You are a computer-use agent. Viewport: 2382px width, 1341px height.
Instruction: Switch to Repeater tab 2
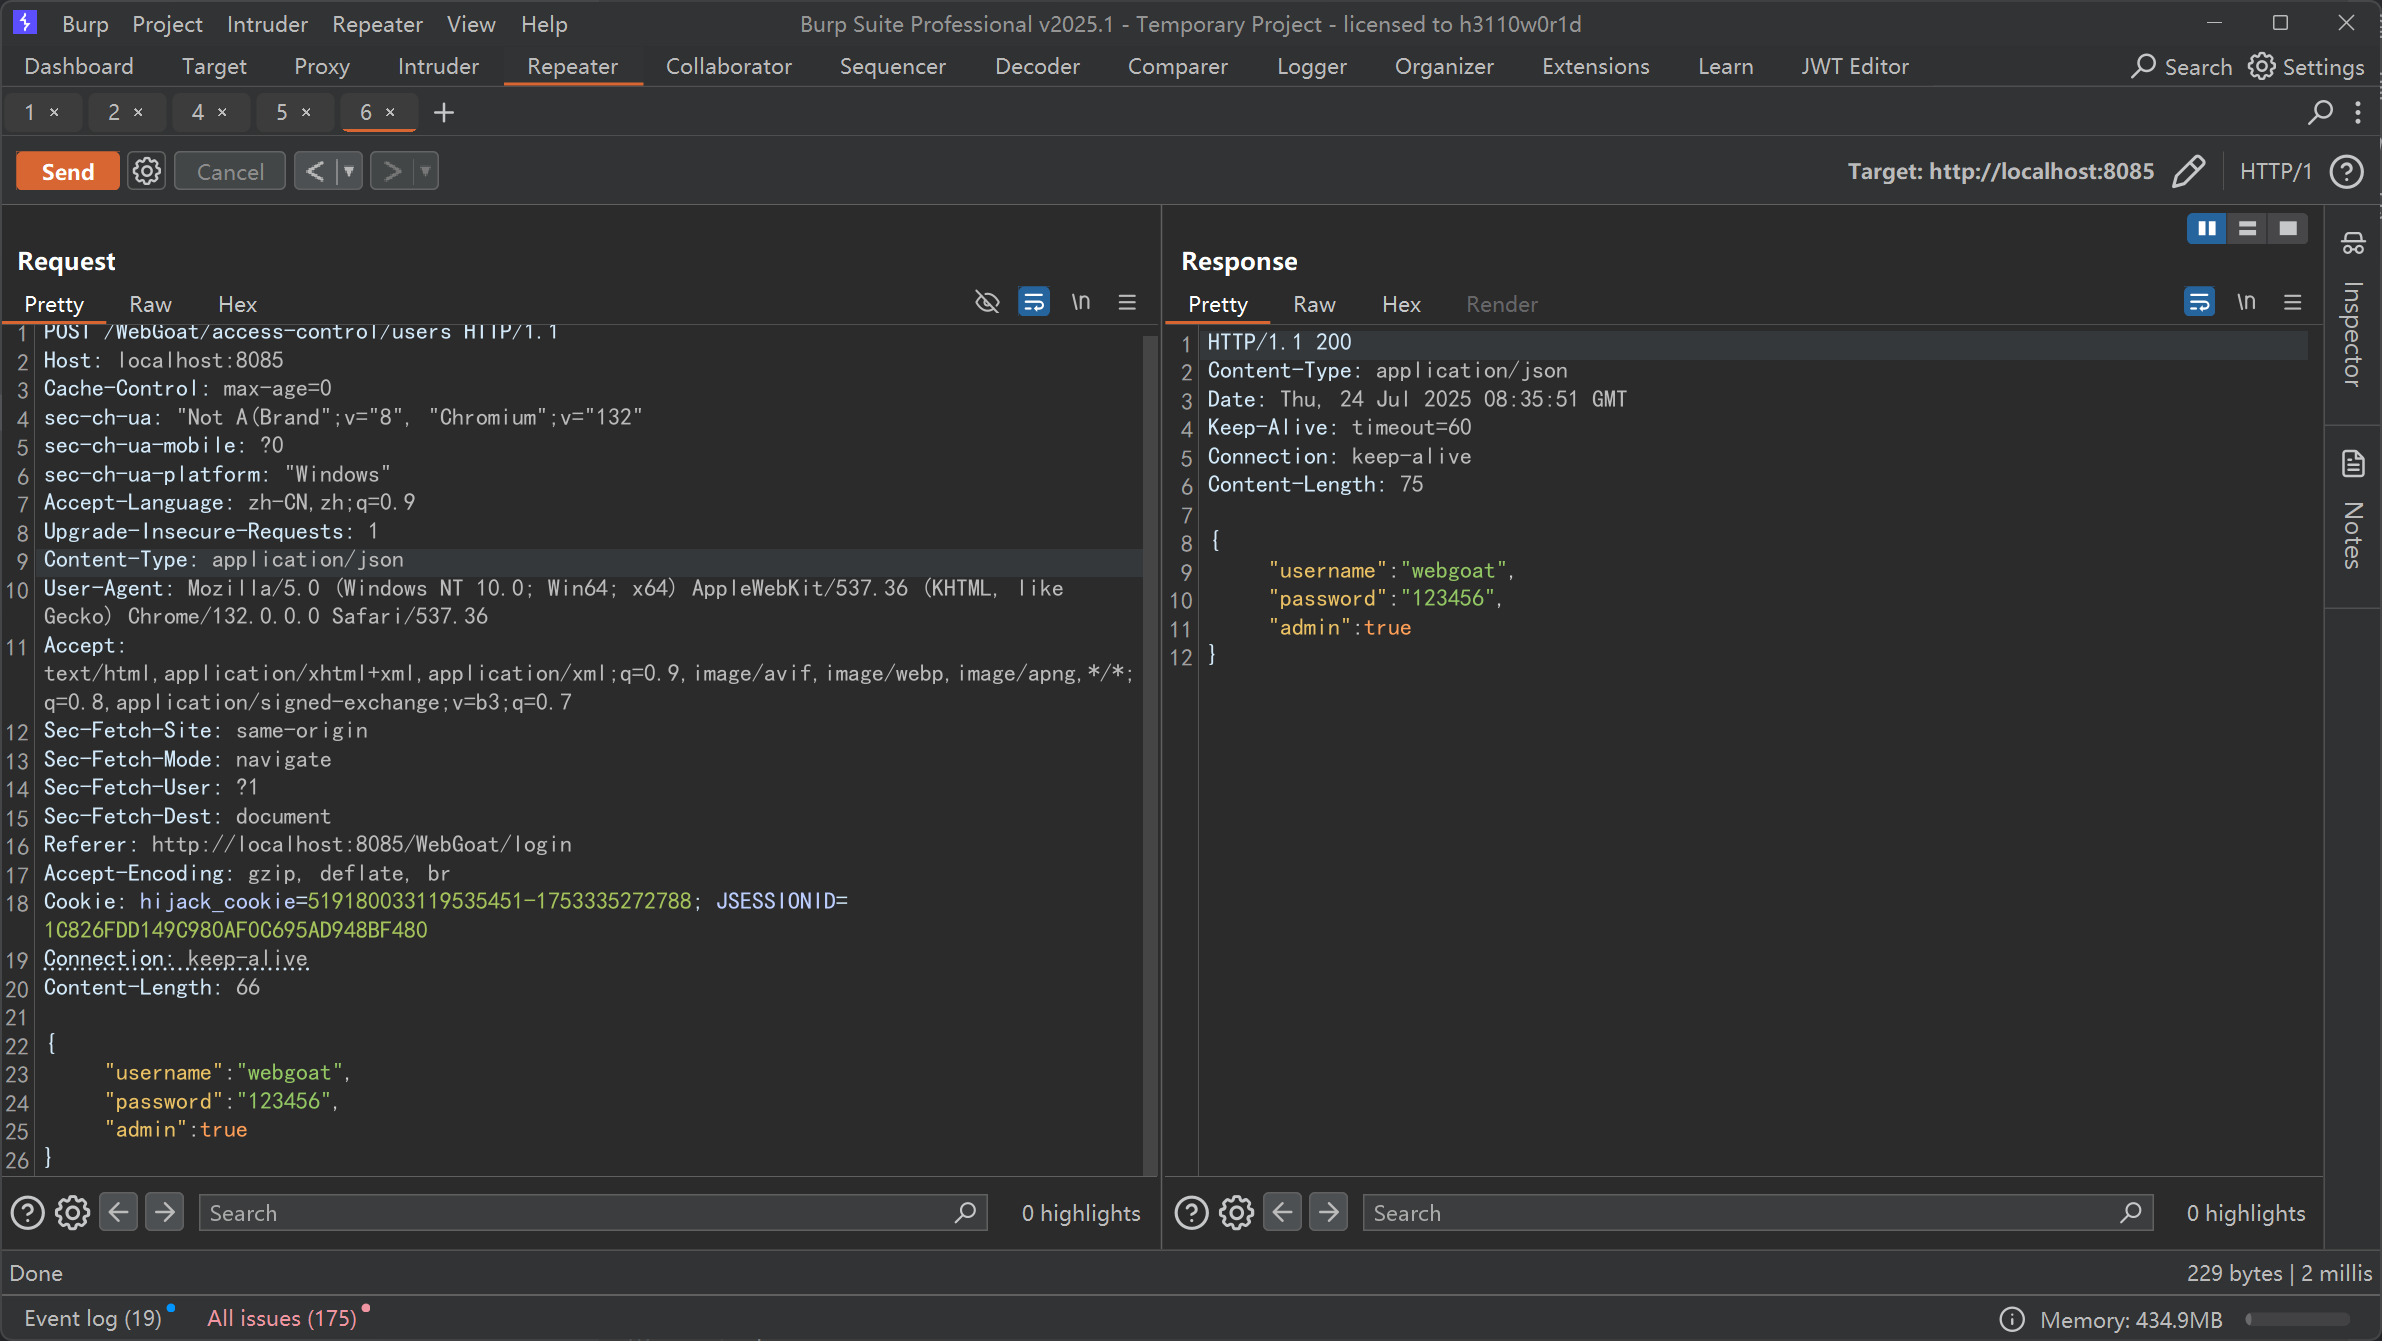tap(114, 112)
